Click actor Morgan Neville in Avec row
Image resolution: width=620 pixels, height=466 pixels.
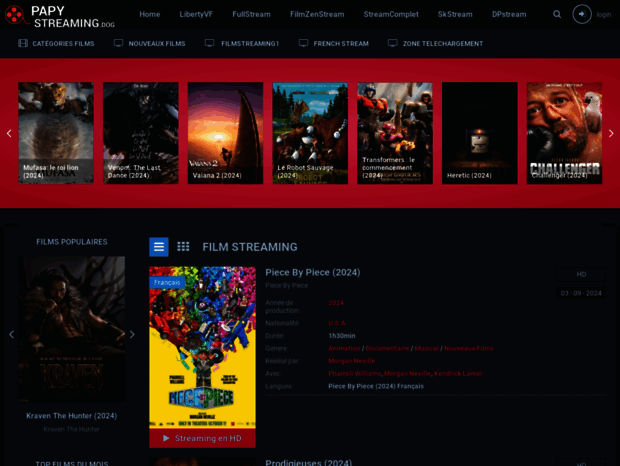[407, 374]
